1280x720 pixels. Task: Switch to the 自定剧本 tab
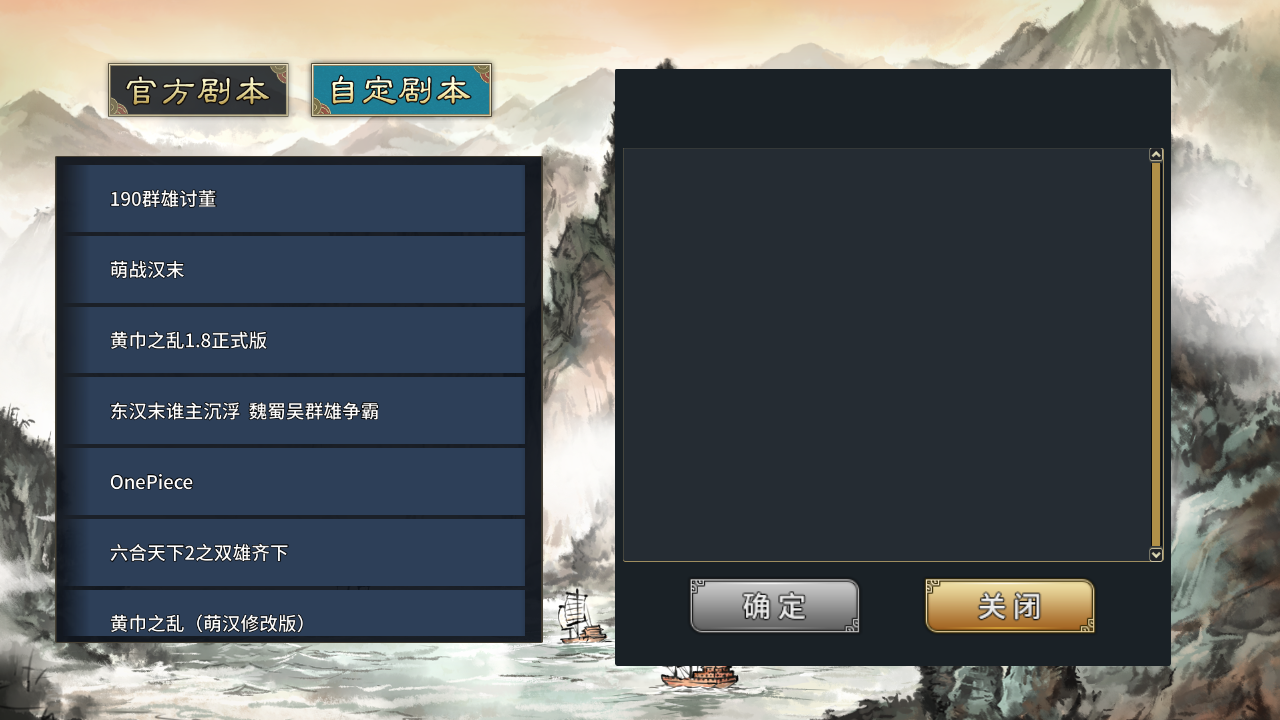[x=401, y=90]
